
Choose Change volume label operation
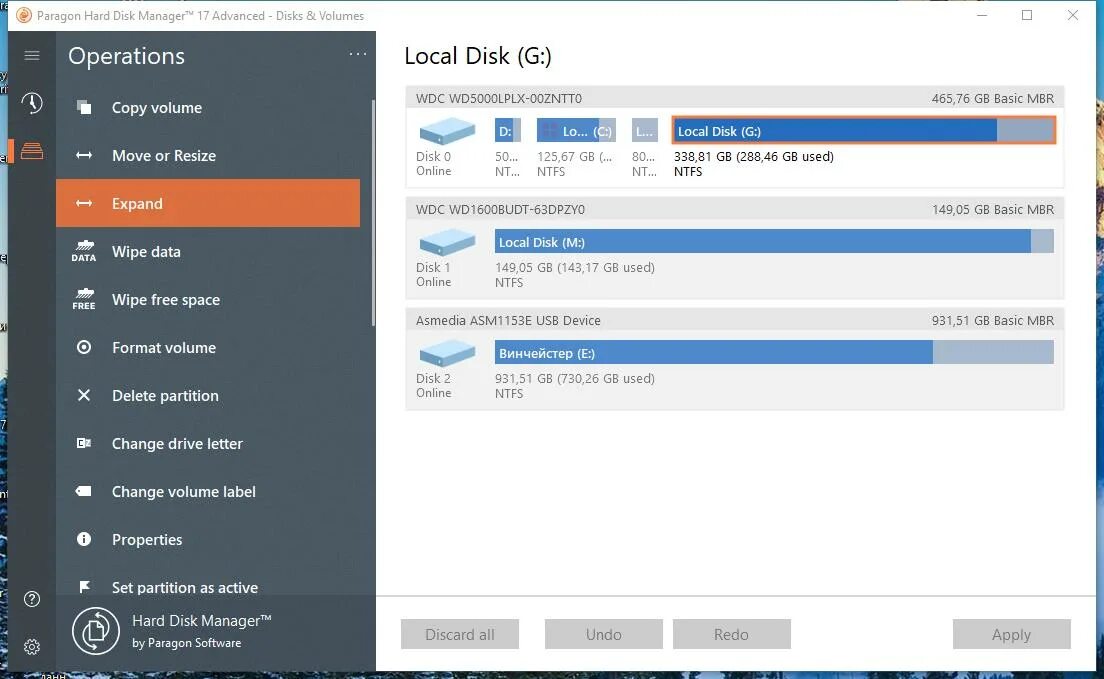pyautogui.click(x=208, y=491)
